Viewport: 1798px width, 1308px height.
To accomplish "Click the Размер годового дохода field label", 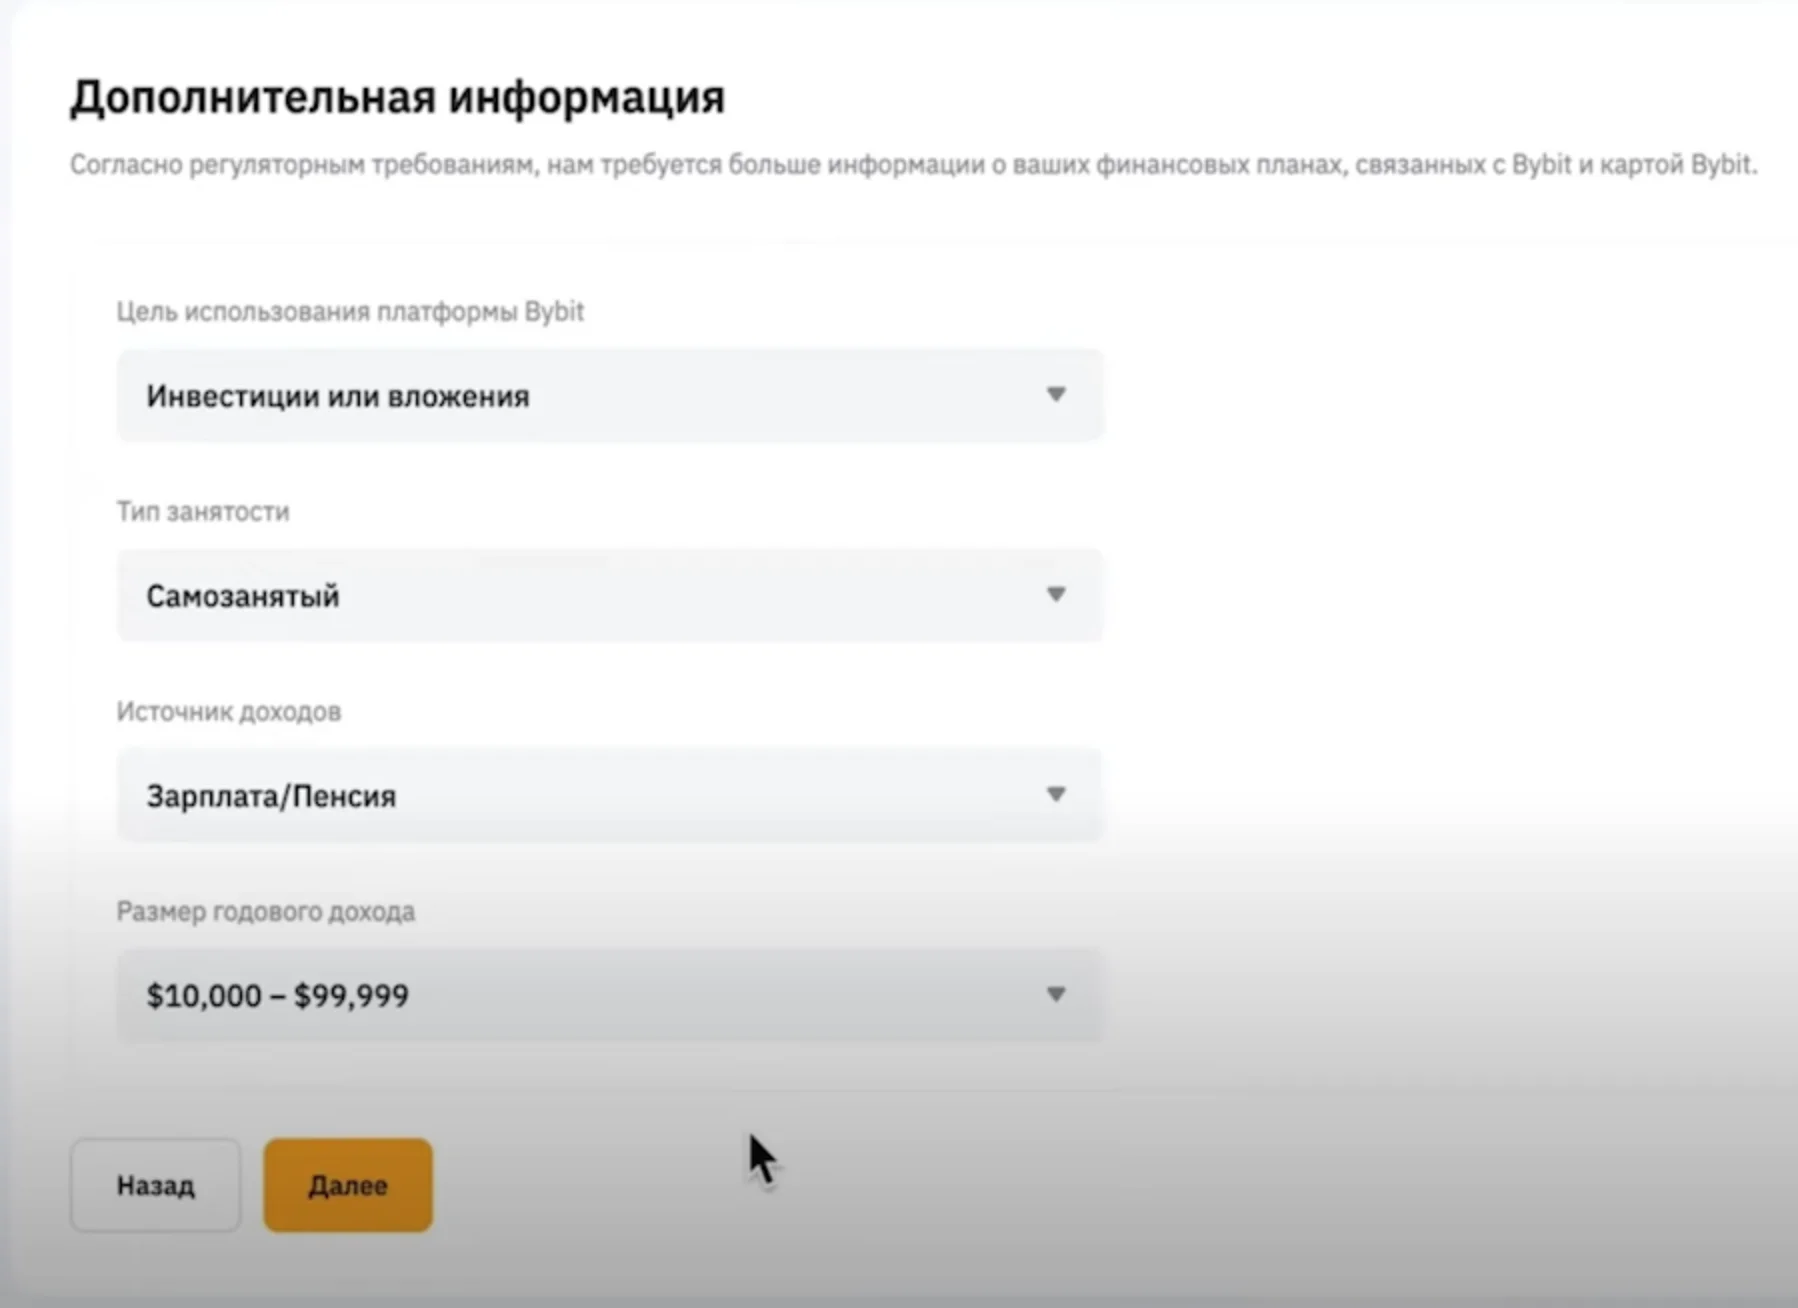I will (266, 912).
